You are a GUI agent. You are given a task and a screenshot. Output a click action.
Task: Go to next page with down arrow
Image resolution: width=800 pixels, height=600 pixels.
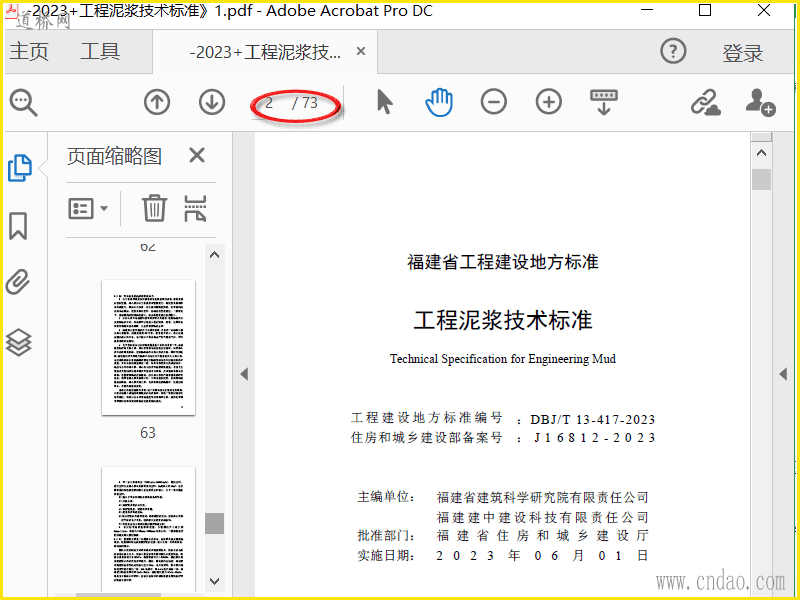coord(212,102)
